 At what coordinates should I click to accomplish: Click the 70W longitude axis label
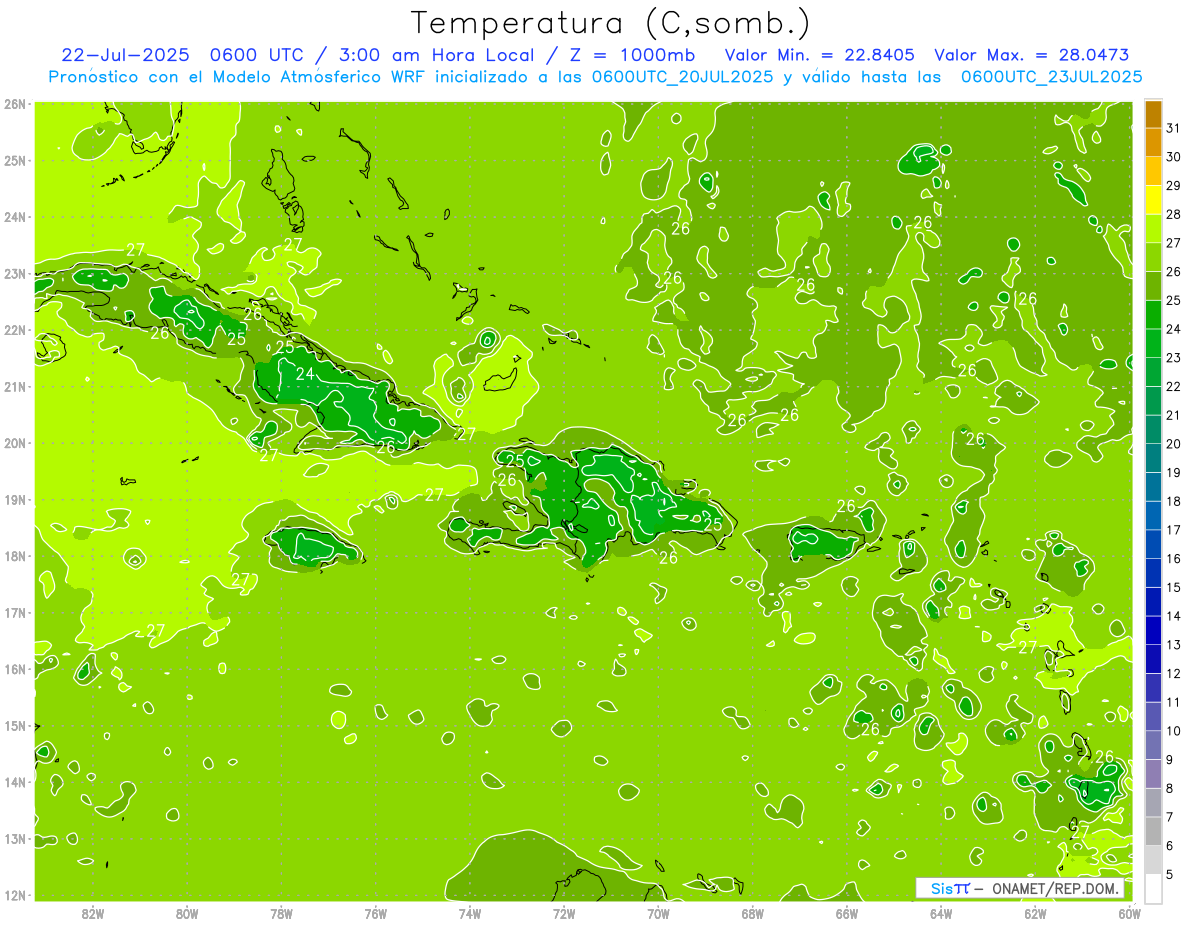[x=658, y=913]
